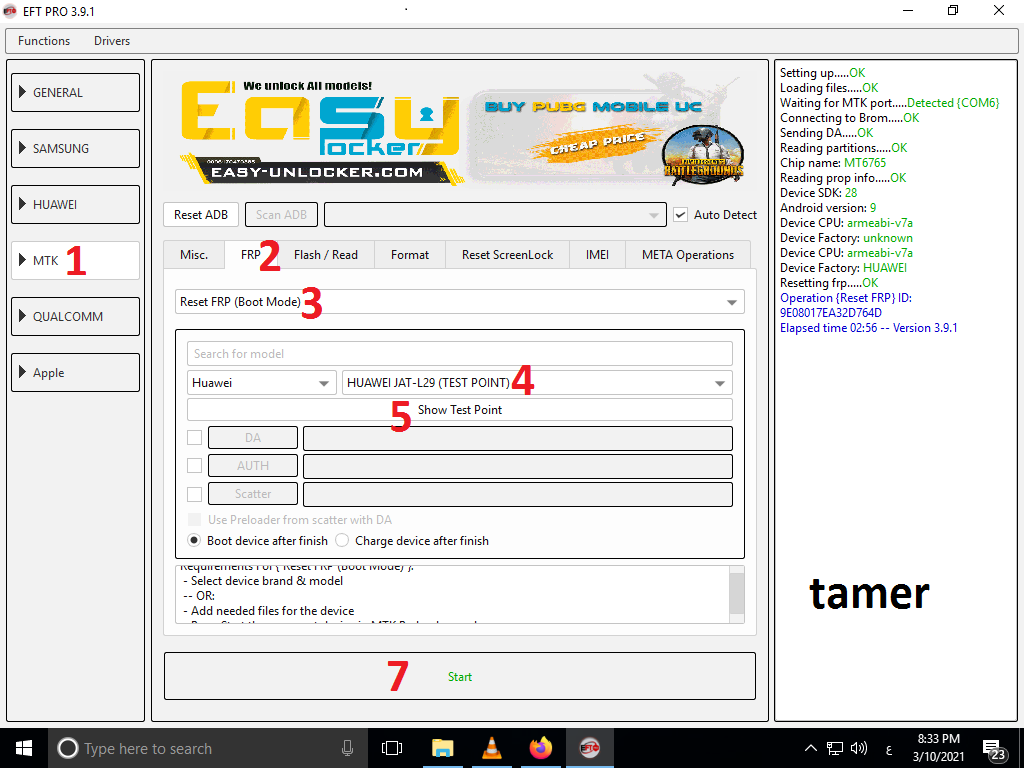Expand the Apple section

coord(75,373)
